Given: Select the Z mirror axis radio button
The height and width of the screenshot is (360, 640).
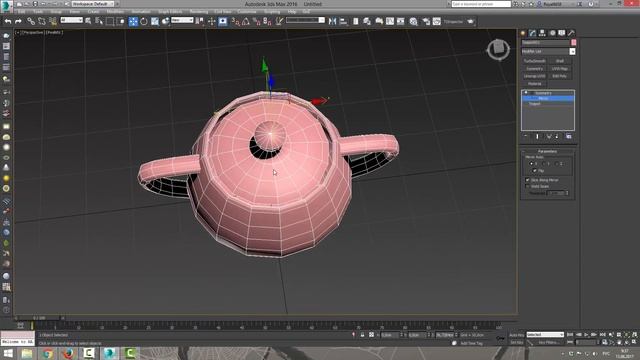Looking at the screenshot, I should 556,164.
